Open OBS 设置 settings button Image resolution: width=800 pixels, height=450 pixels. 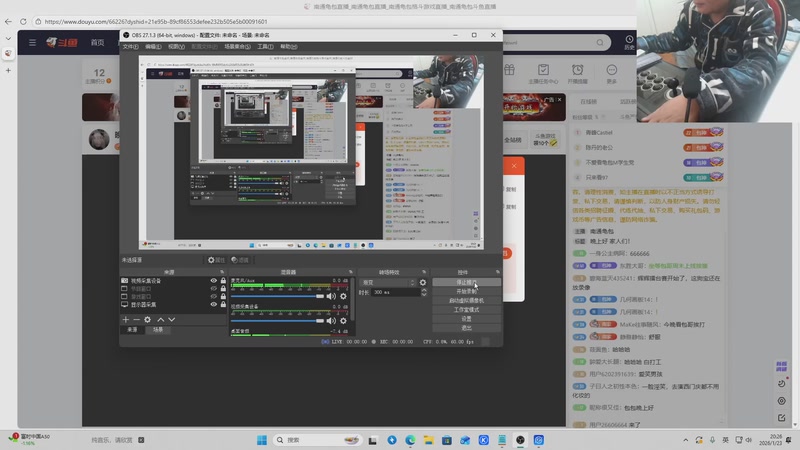coord(466,319)
